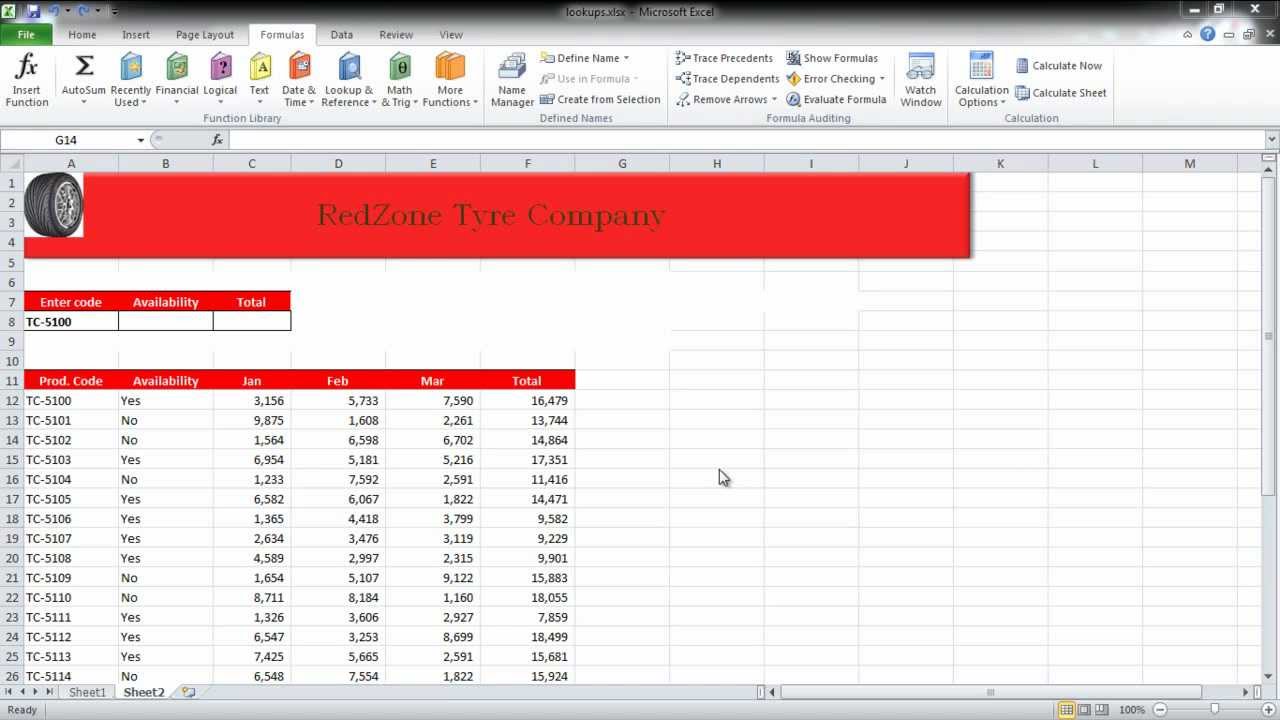Open the More Functions menu
Screen dimensions: 1280x720
(450, 80)
